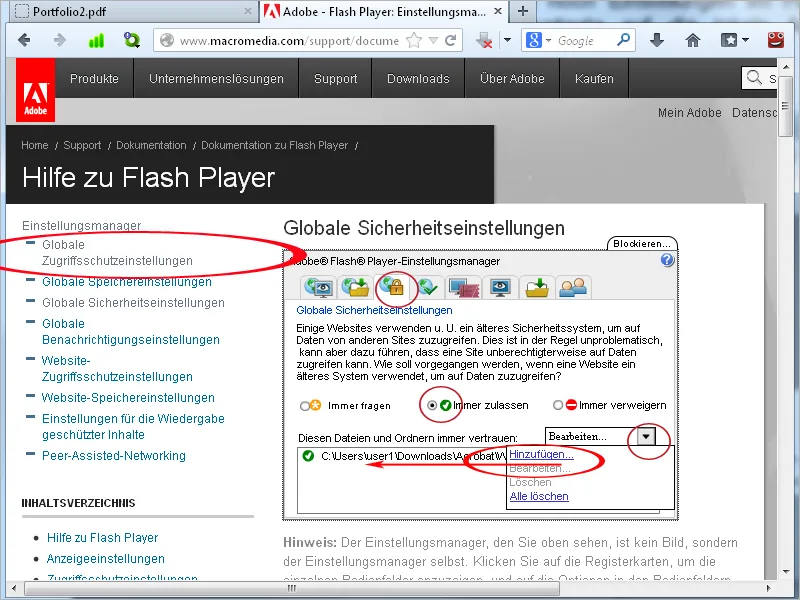Open the global security settings padlock tab
Screen dimensions: 800x600
(393, 287)
